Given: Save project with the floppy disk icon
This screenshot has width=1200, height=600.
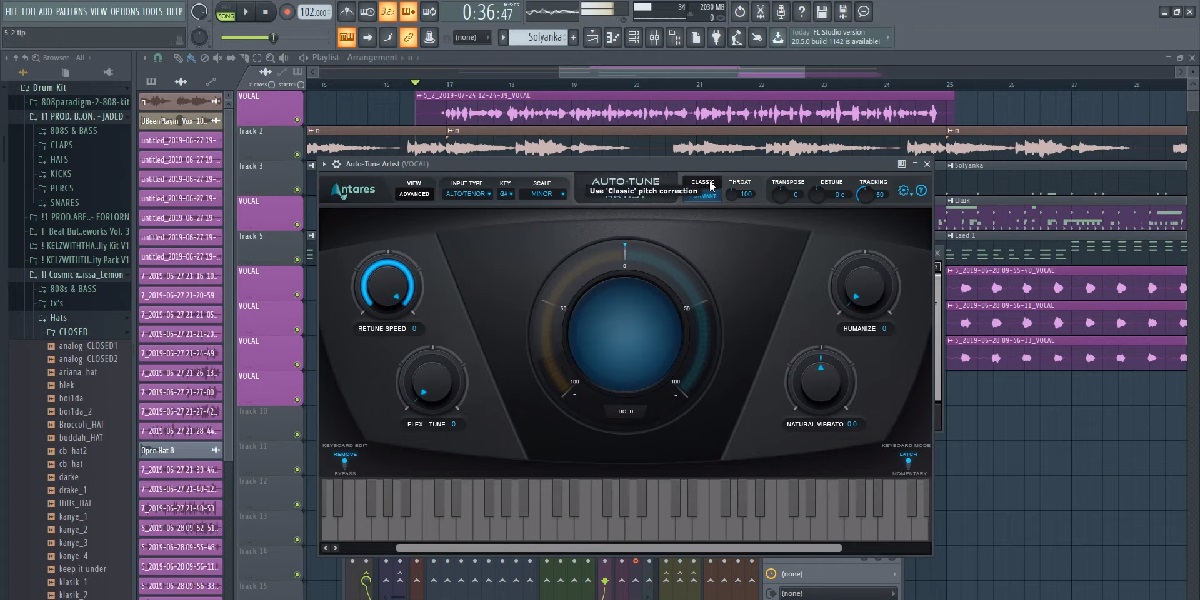Looking at the screenshot, I should [x=822, y=12].
